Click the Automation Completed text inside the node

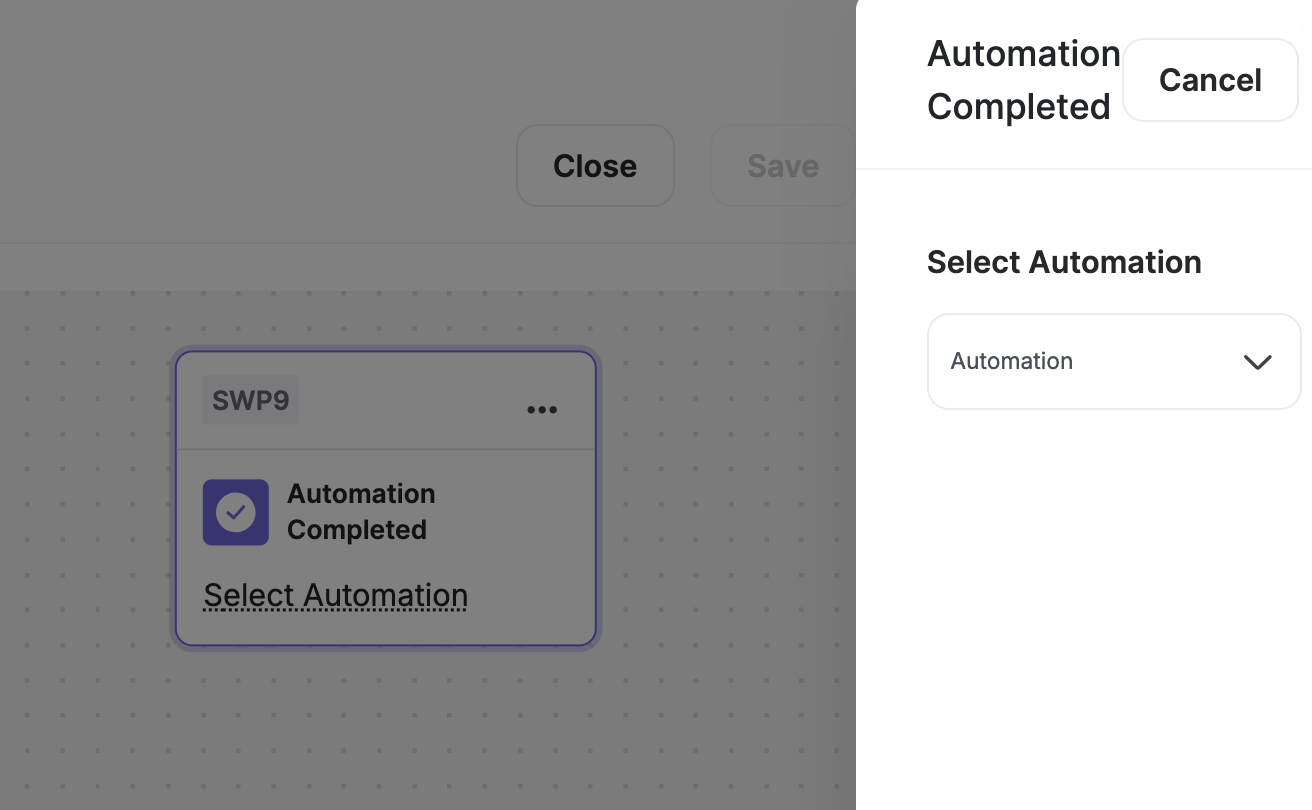361,511
